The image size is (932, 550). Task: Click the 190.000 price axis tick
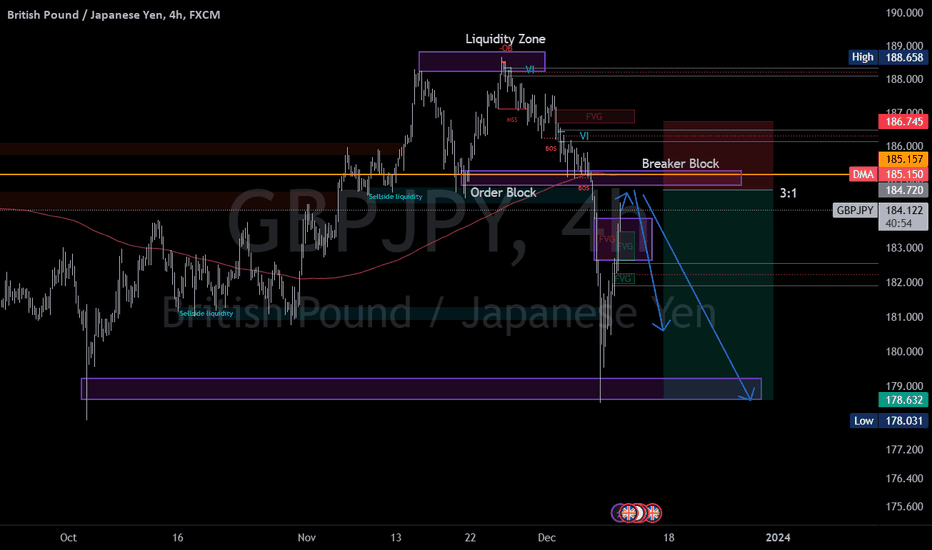coord(904,12)
